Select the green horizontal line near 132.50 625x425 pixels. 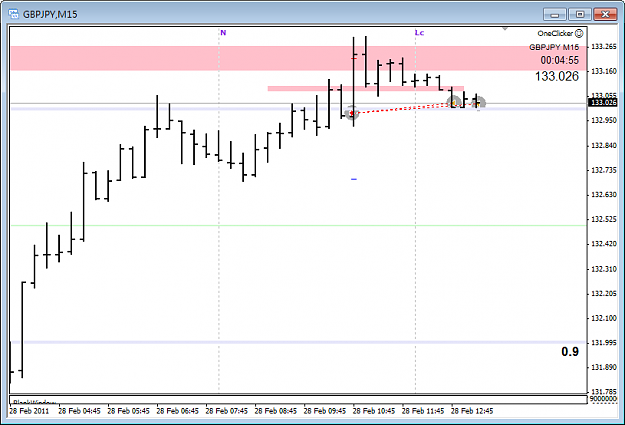coord(298,226)
